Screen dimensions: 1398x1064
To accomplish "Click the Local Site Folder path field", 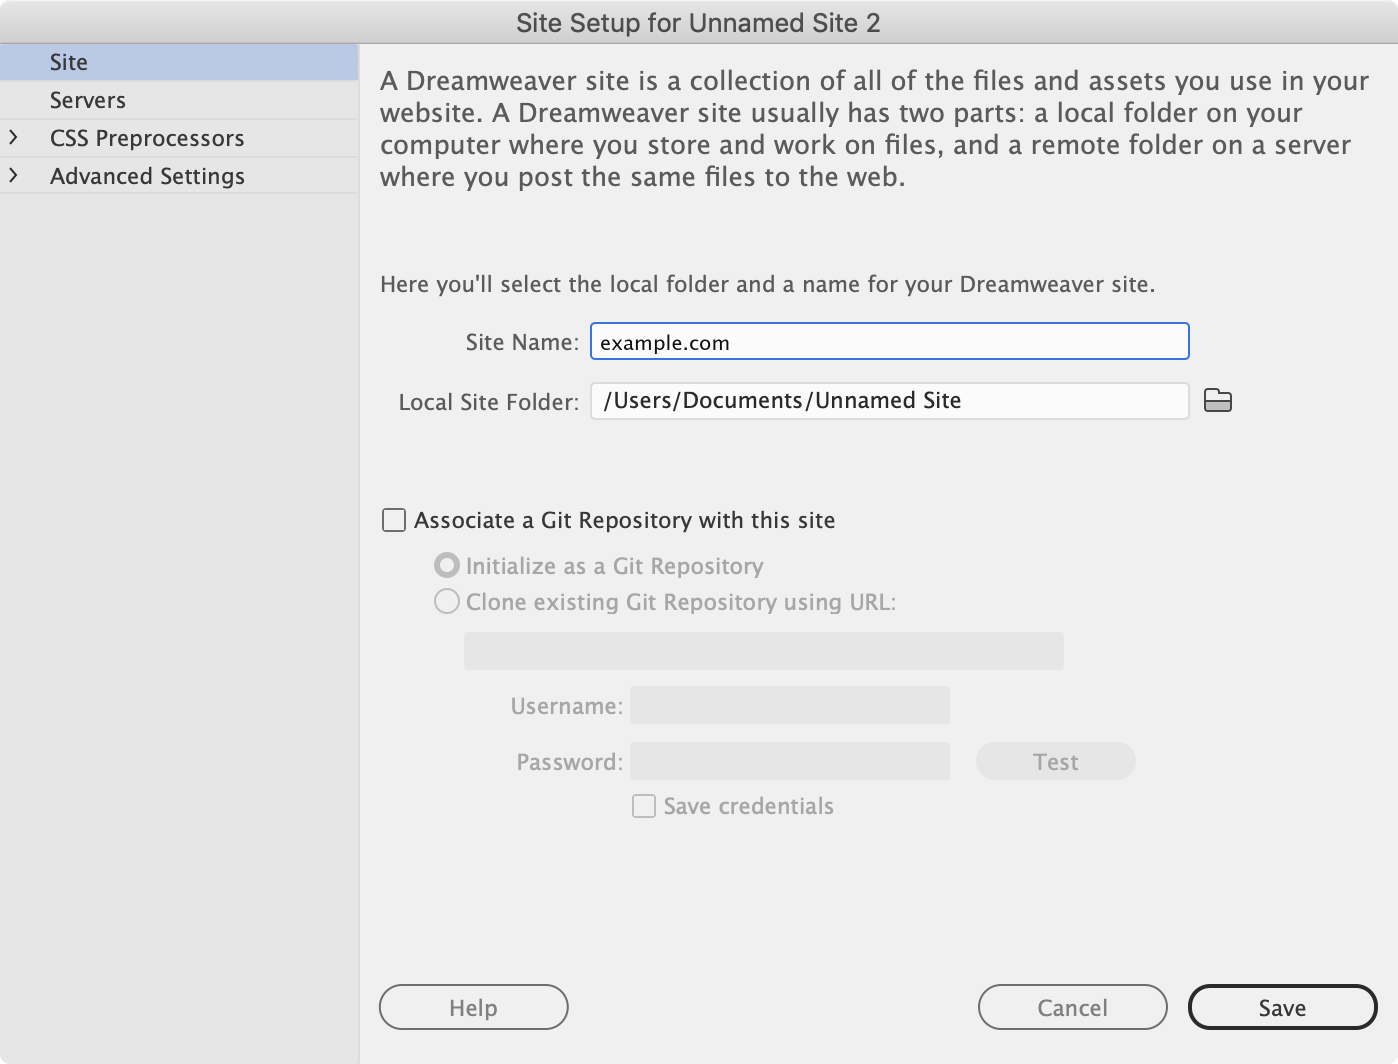I will (888, 400).
